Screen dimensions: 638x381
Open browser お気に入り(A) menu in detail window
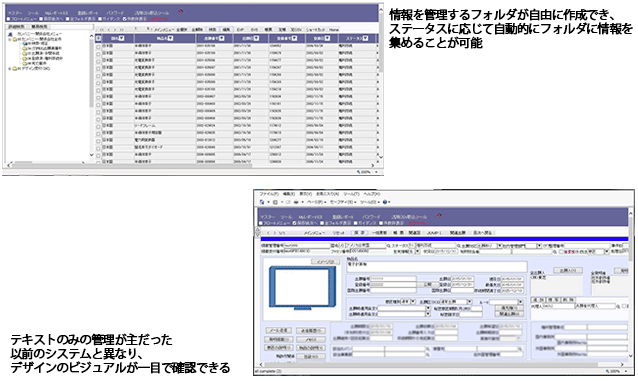point(328,194)
